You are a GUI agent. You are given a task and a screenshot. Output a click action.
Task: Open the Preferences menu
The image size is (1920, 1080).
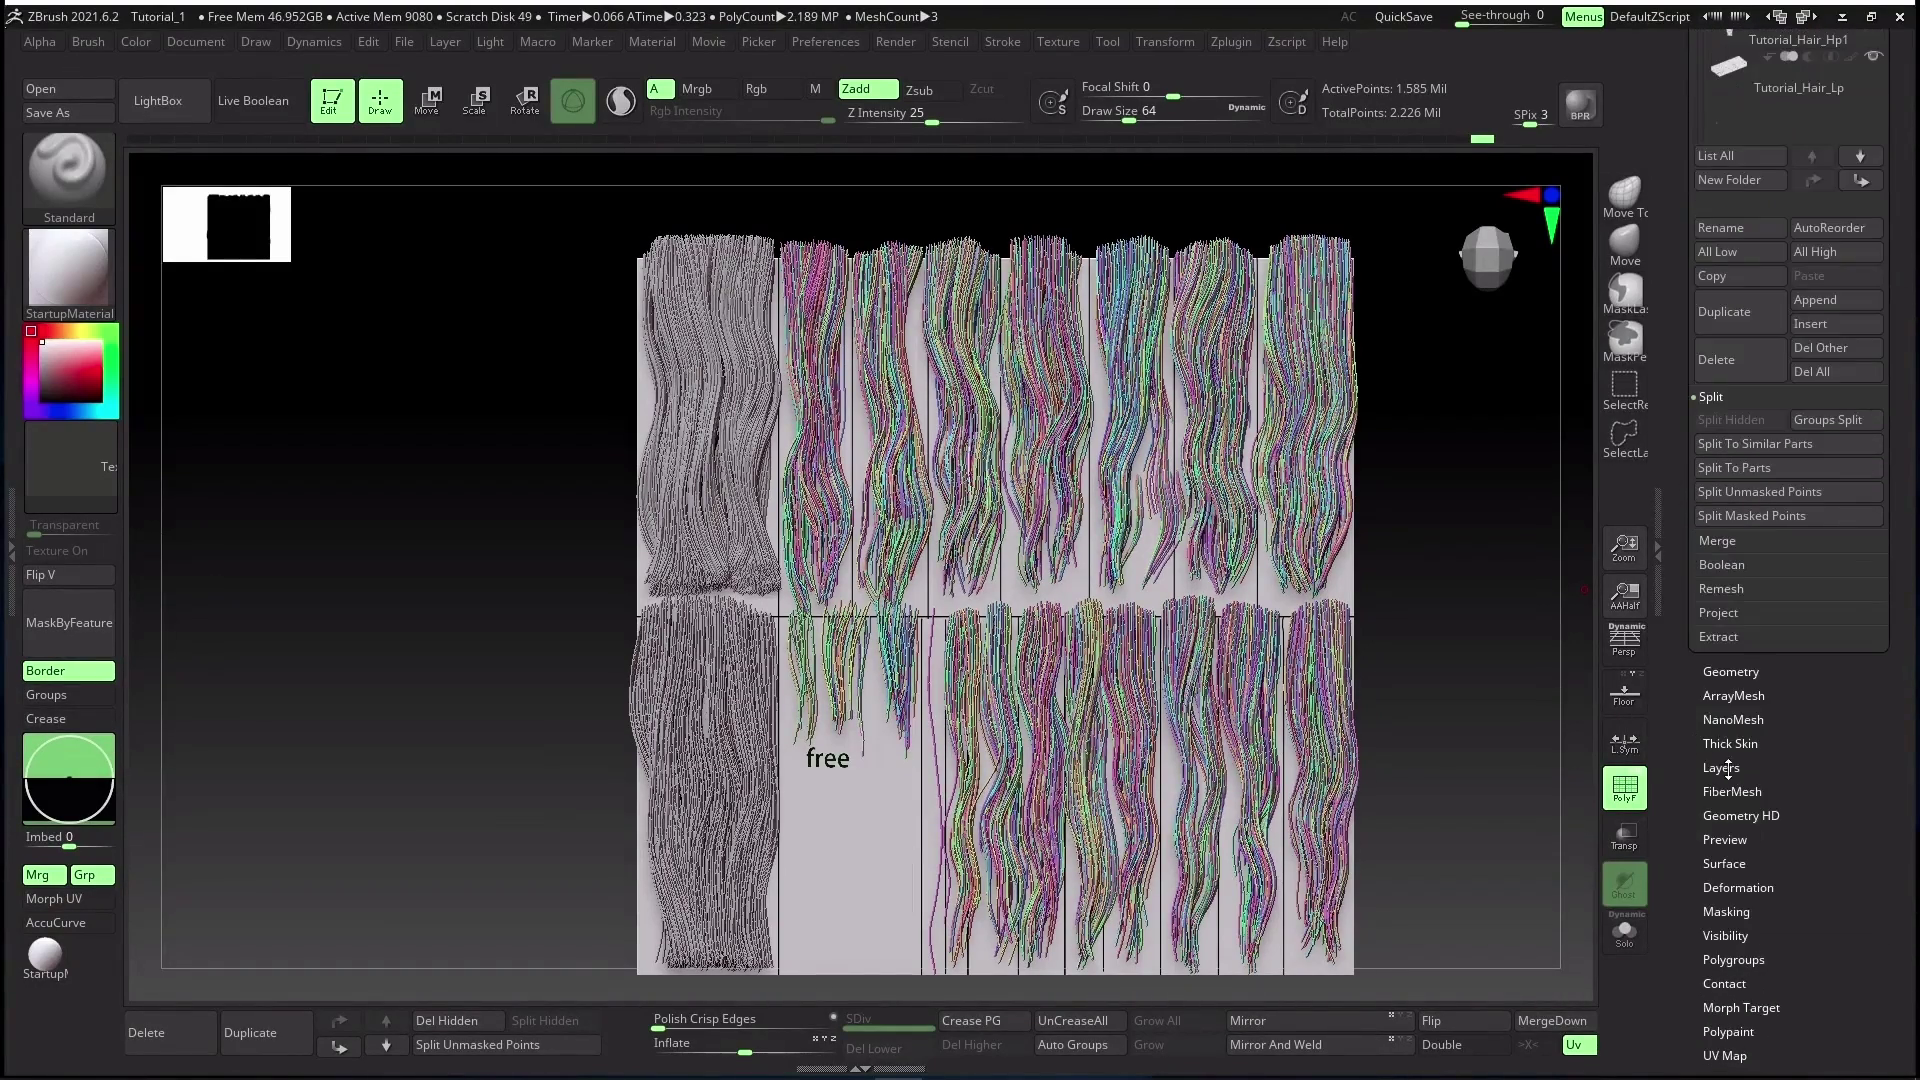pos(825,42)
